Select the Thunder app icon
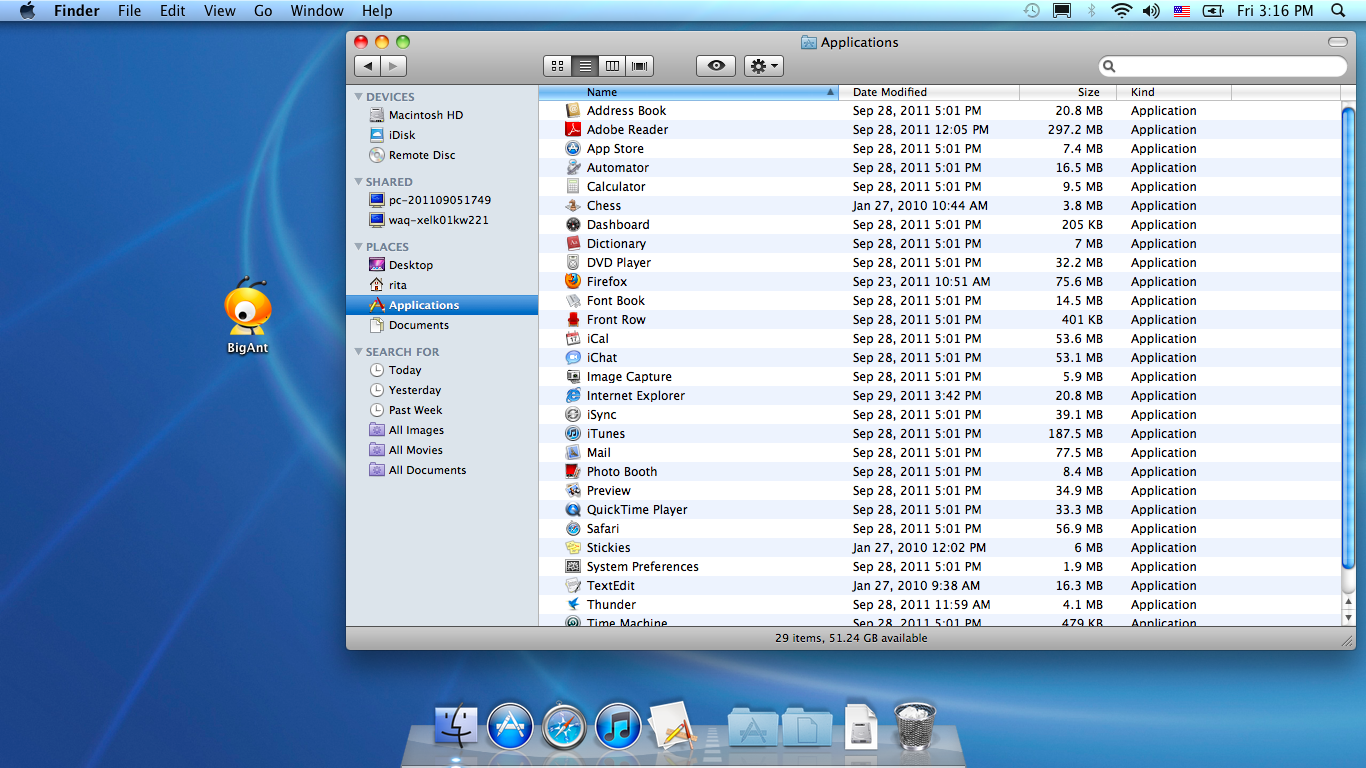1366x768 pixels. (573, 605)
